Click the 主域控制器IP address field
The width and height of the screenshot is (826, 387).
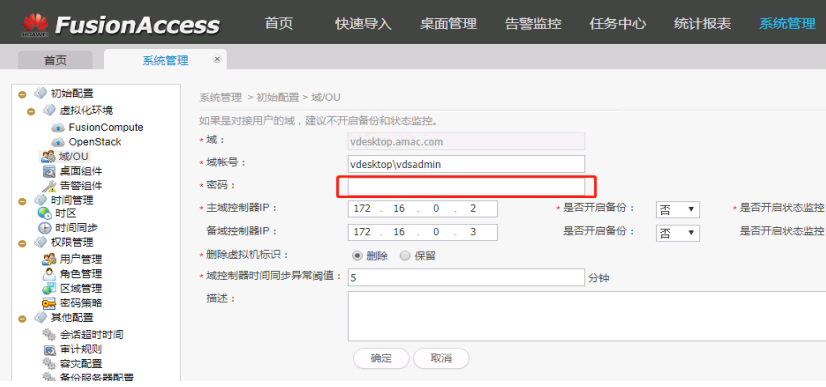tap(422, 209)
